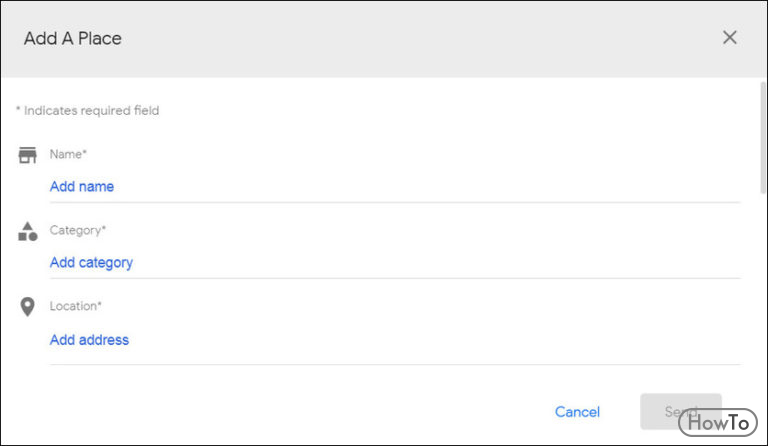Click the greyed-out Send button
The height and width of the screenshot is (446, 768).
click(x=681, y=411)
